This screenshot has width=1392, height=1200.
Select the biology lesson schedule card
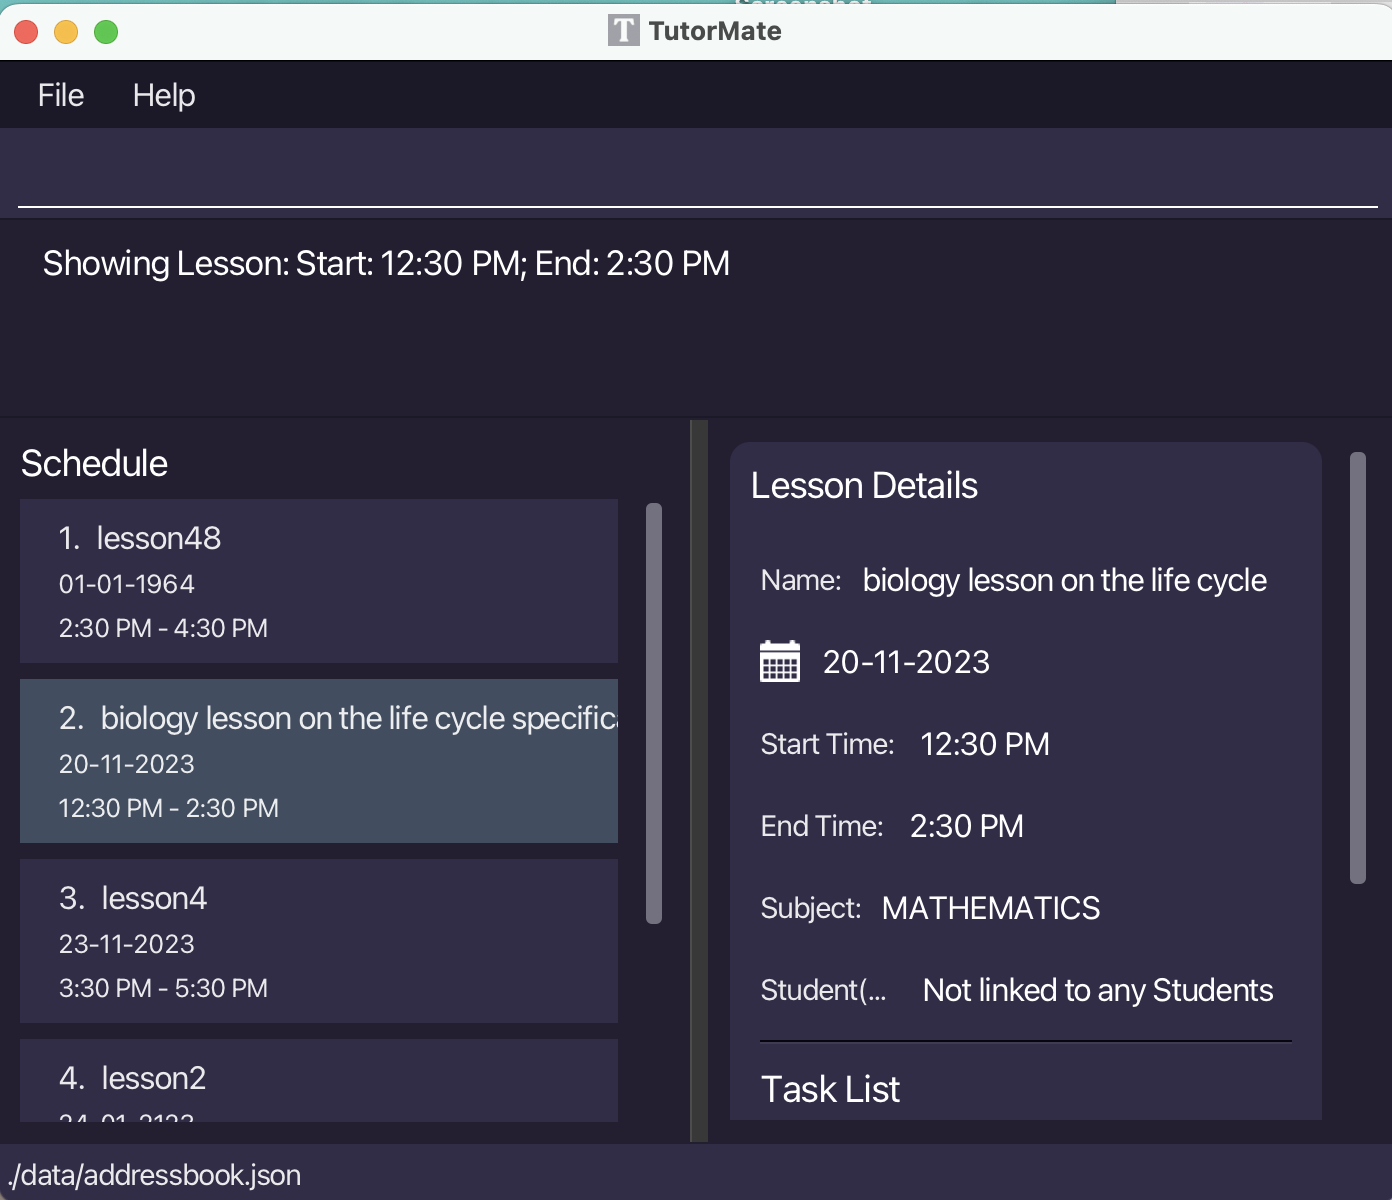[x=319, y=761]
